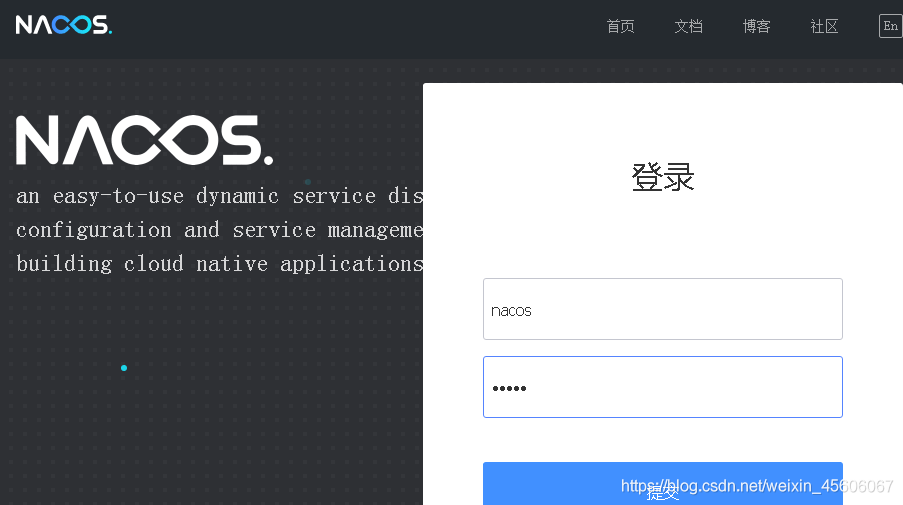Open the 首页 home menu item

pos(620,26)
